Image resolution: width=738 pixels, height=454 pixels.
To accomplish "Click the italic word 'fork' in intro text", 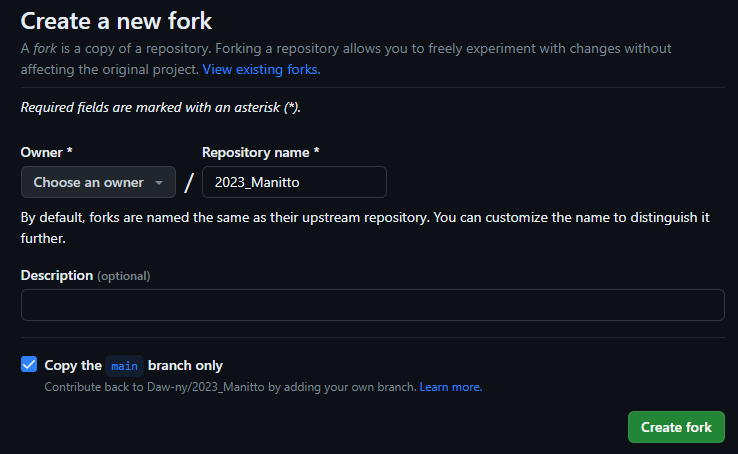I will (45, 48).
